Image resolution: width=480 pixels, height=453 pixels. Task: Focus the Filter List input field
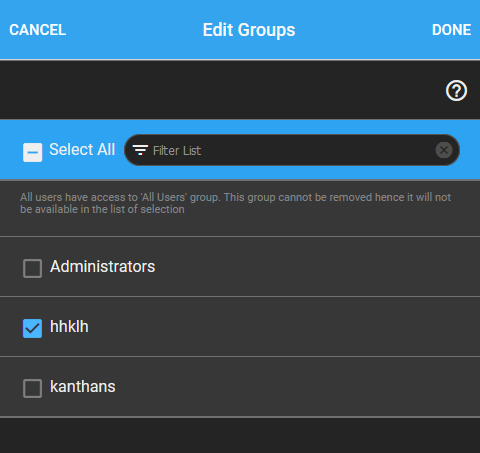tap(292, 150)
